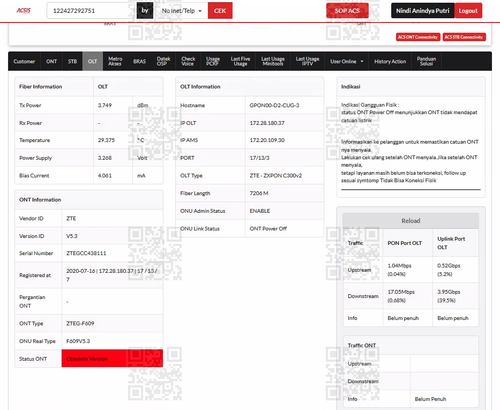
Task: Switch to the STB tab
Action: click(x=72, y=61)
